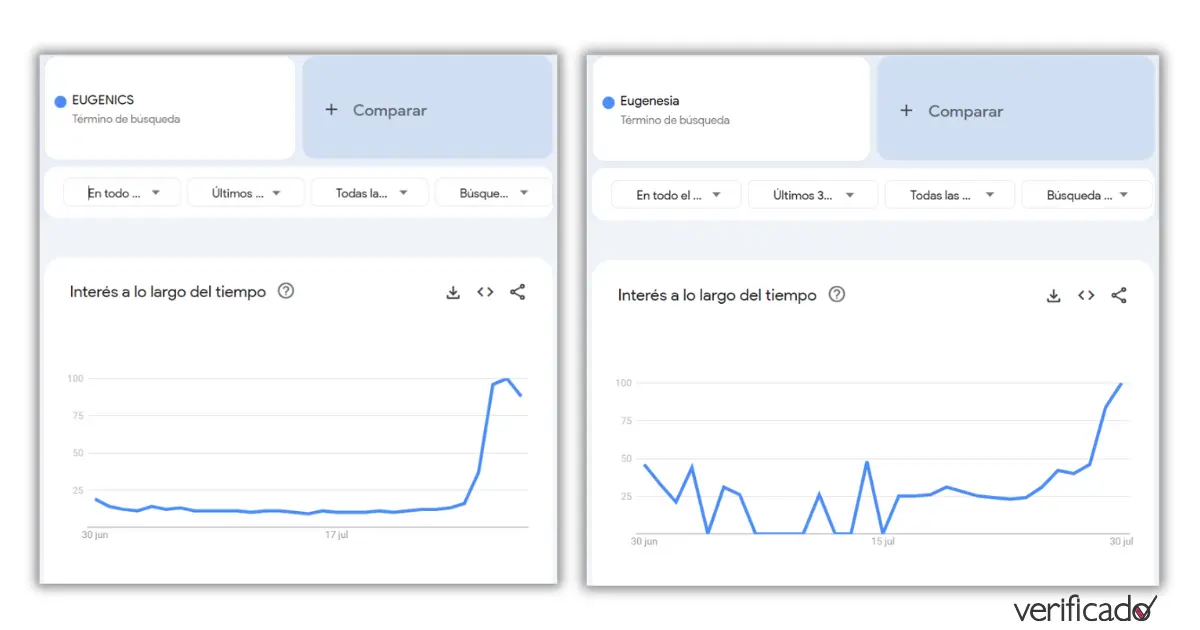Expand the 'Últimos ...' time range dropdown on left
Image resolution: width=1200 pixels, height=630 pixels.
tap(246, 193)
